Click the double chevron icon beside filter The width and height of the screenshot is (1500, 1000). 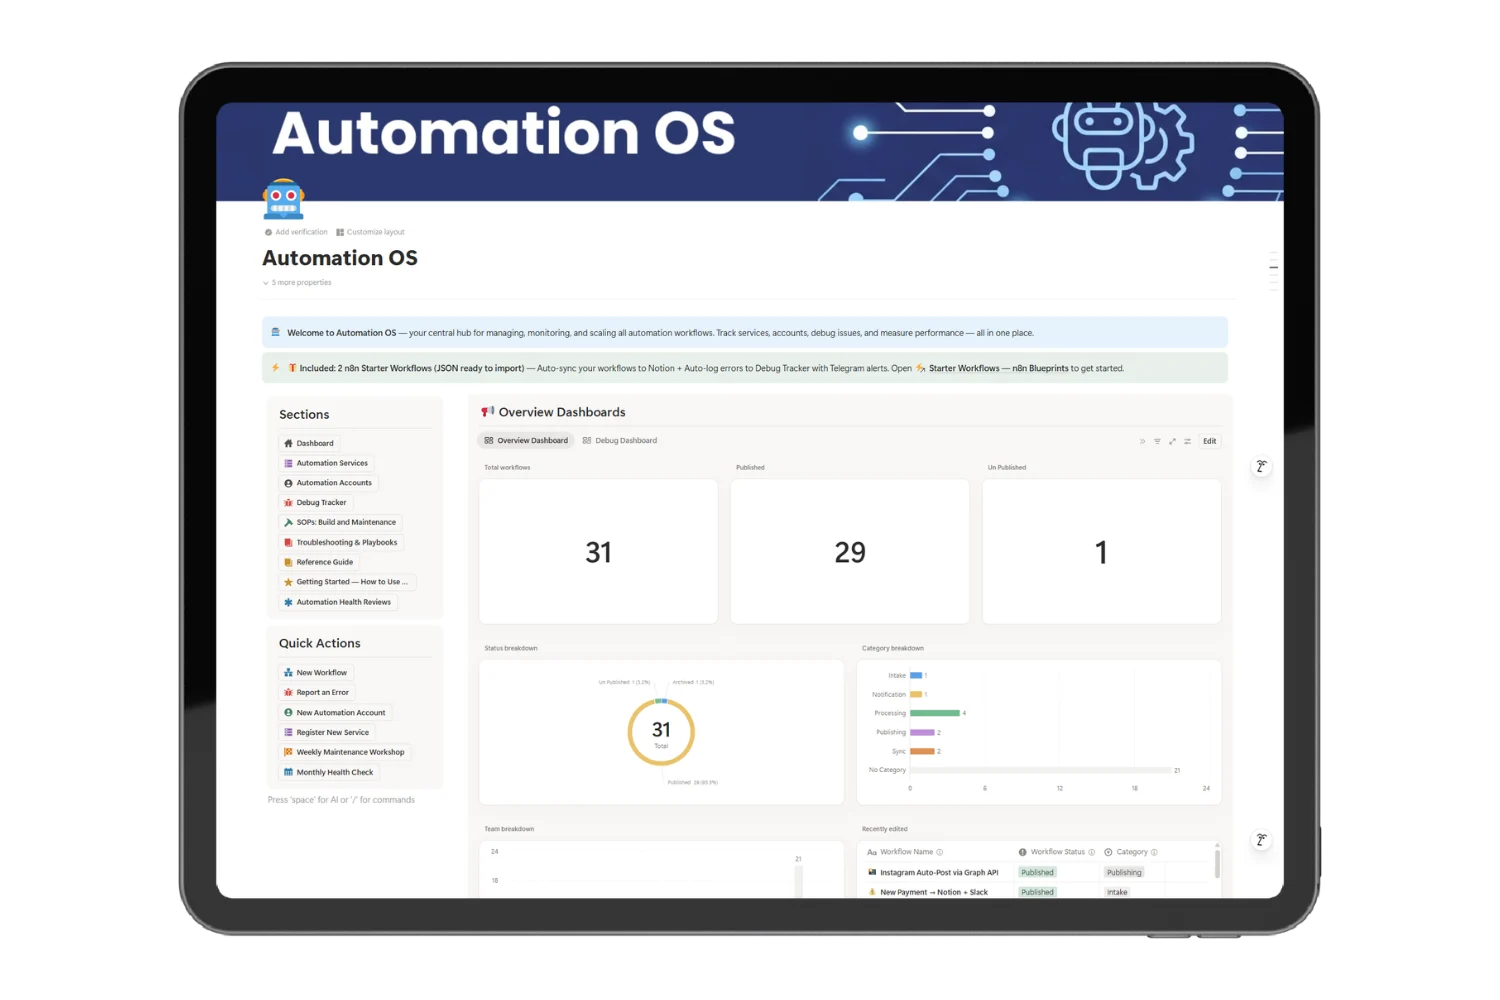click(1142, 441)
